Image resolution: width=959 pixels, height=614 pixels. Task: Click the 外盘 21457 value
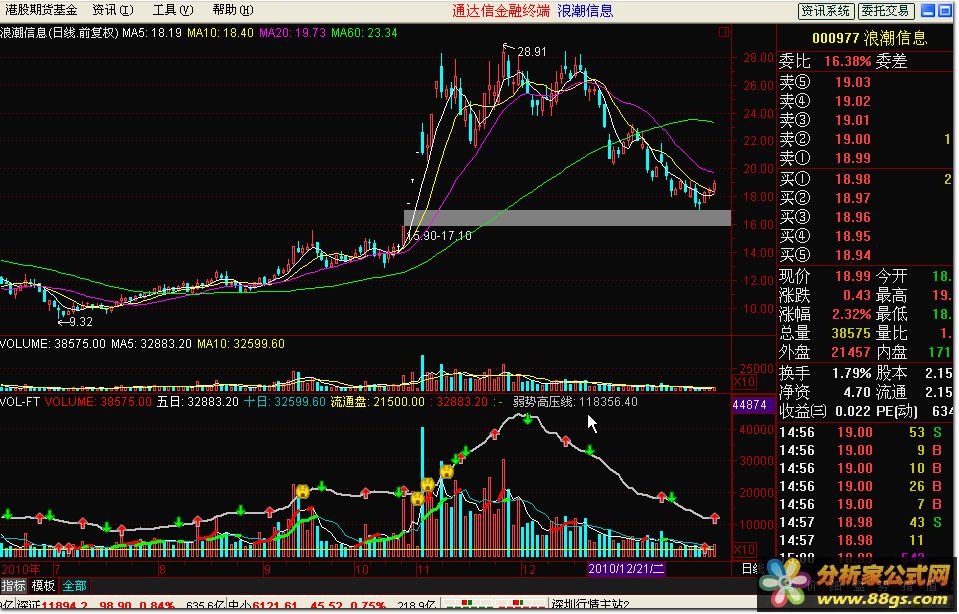coord(851,352)
